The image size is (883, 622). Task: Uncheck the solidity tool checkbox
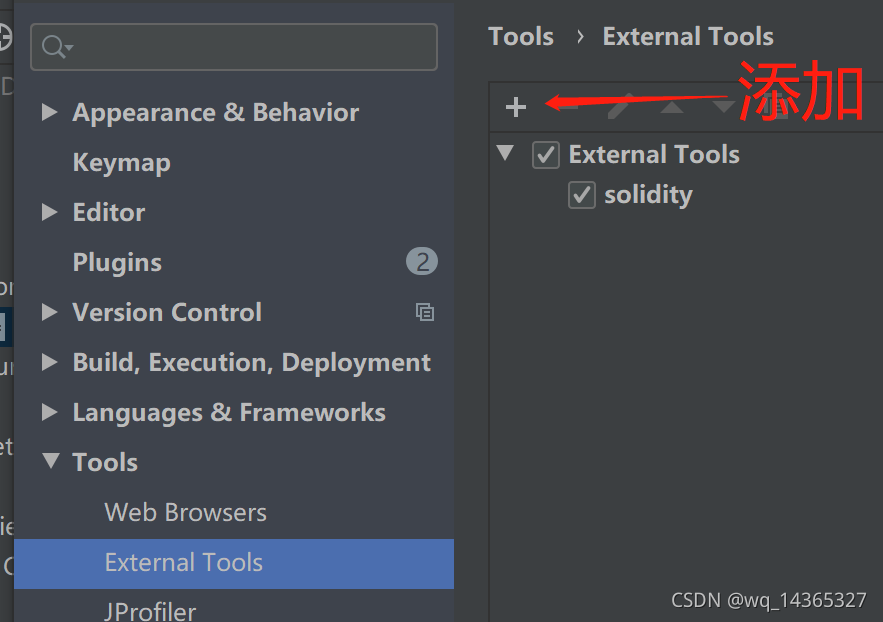click(582, 195)
